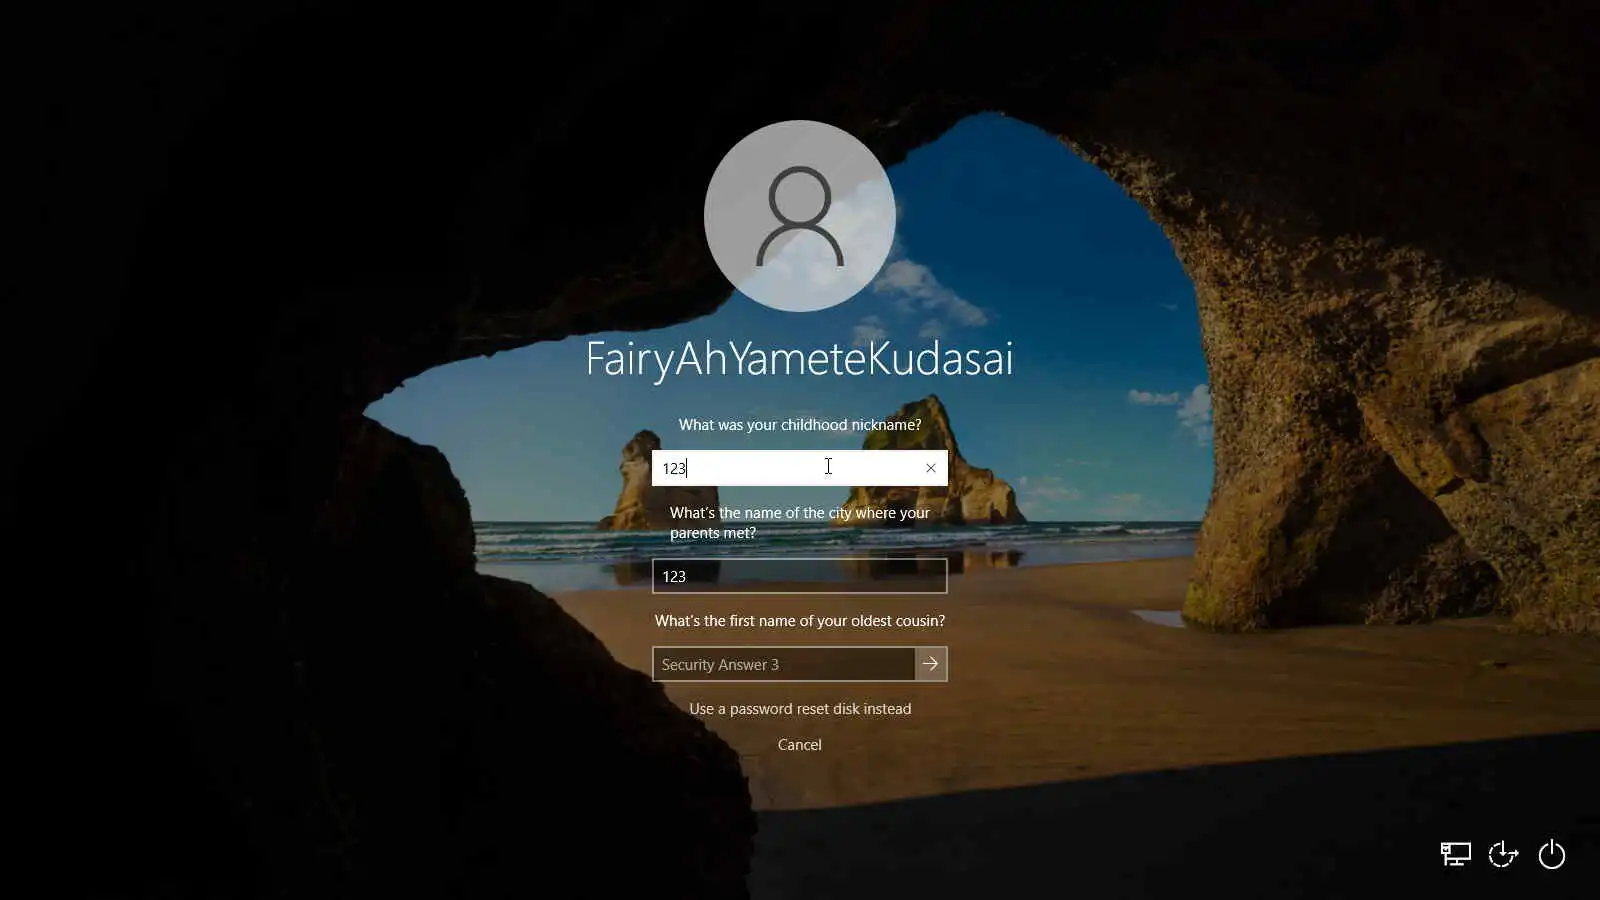Click the FairyAhYameteKudasai username text

800,359
